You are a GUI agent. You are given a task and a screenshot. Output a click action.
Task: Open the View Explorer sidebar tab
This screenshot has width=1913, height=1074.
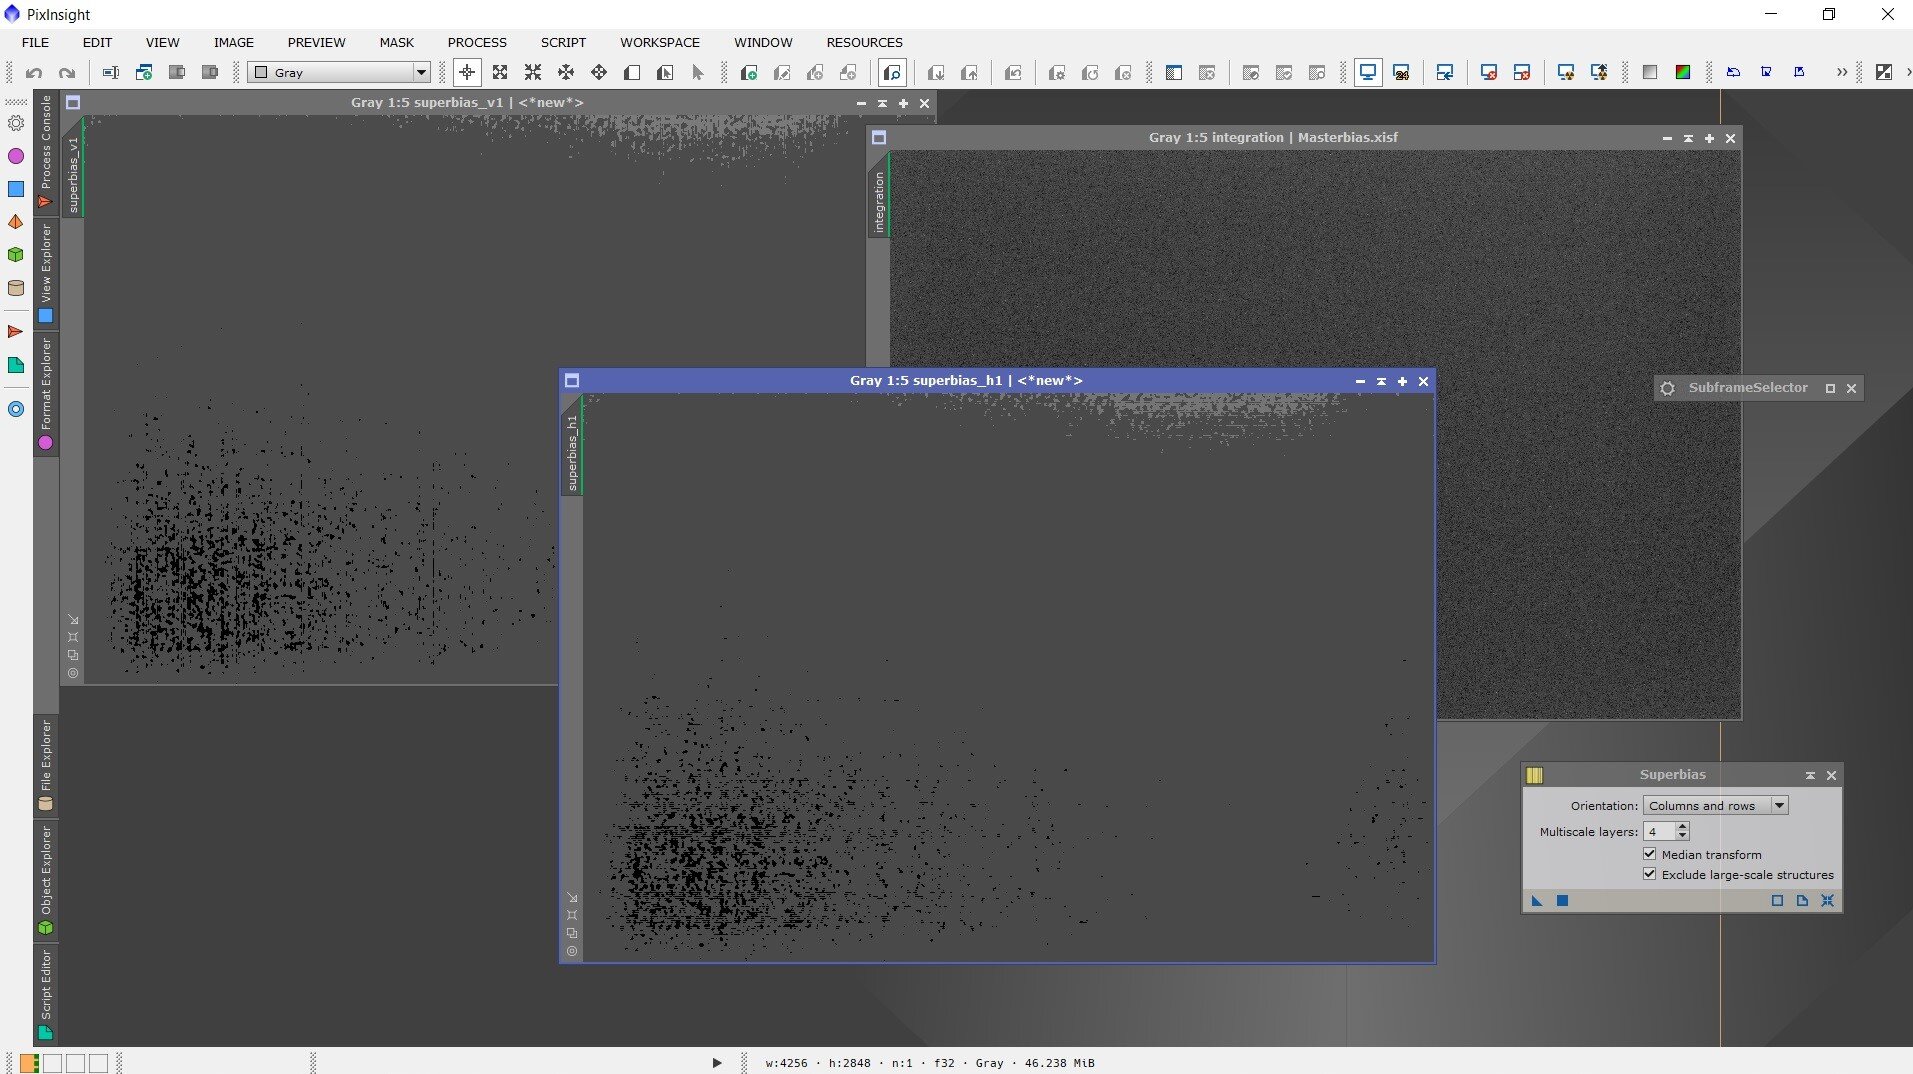coord(45,272)
